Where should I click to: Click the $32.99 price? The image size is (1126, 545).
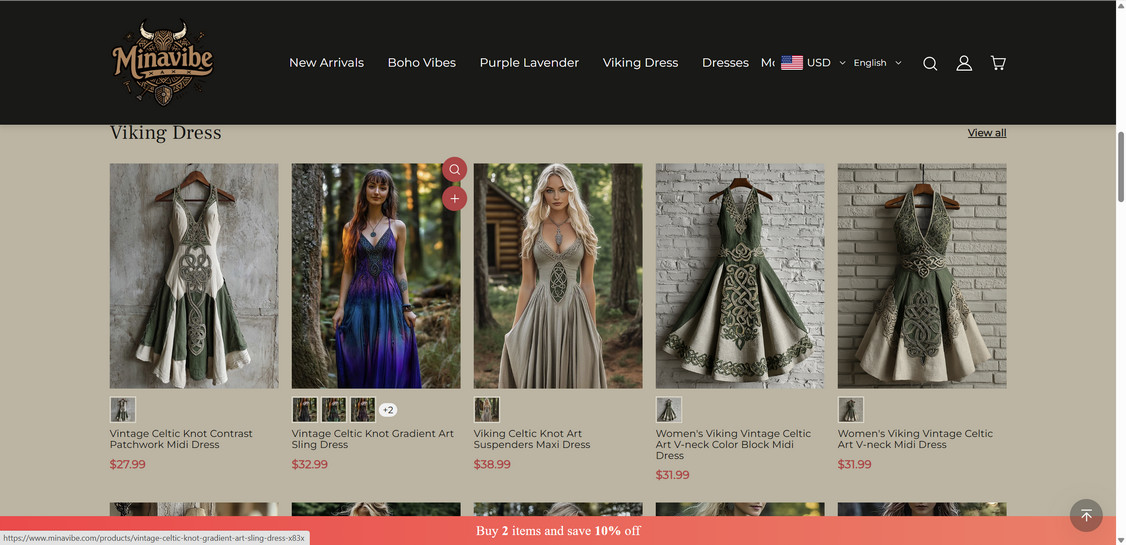(310, 465)
